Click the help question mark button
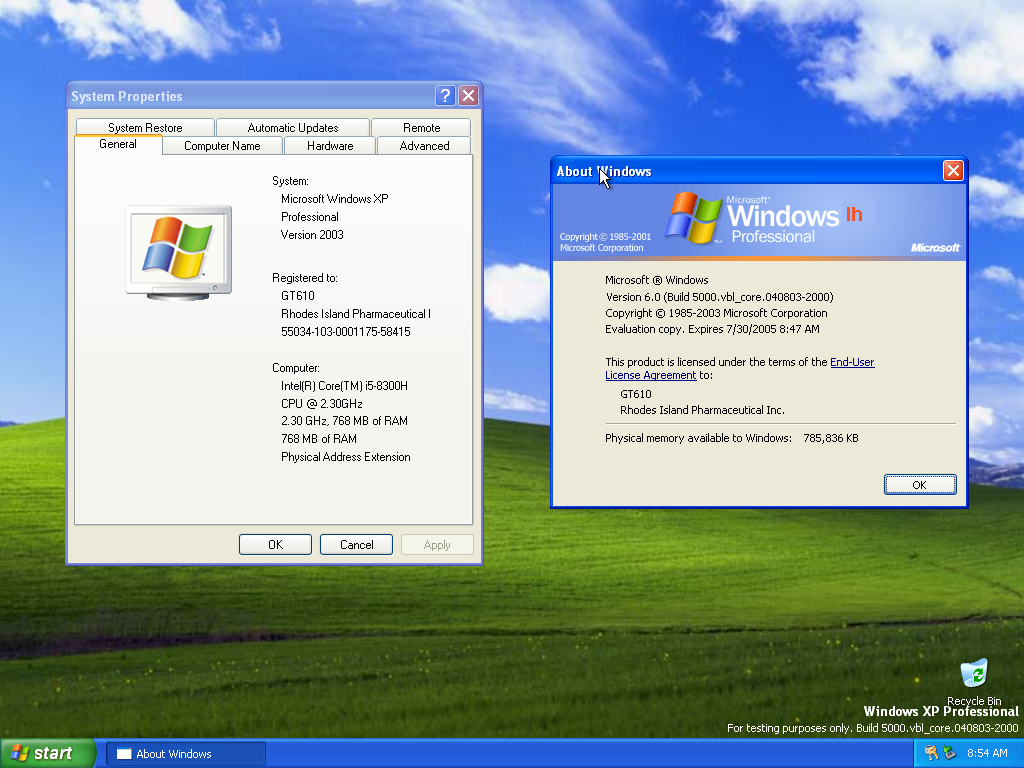The image size is (1024, 768). 446,96
